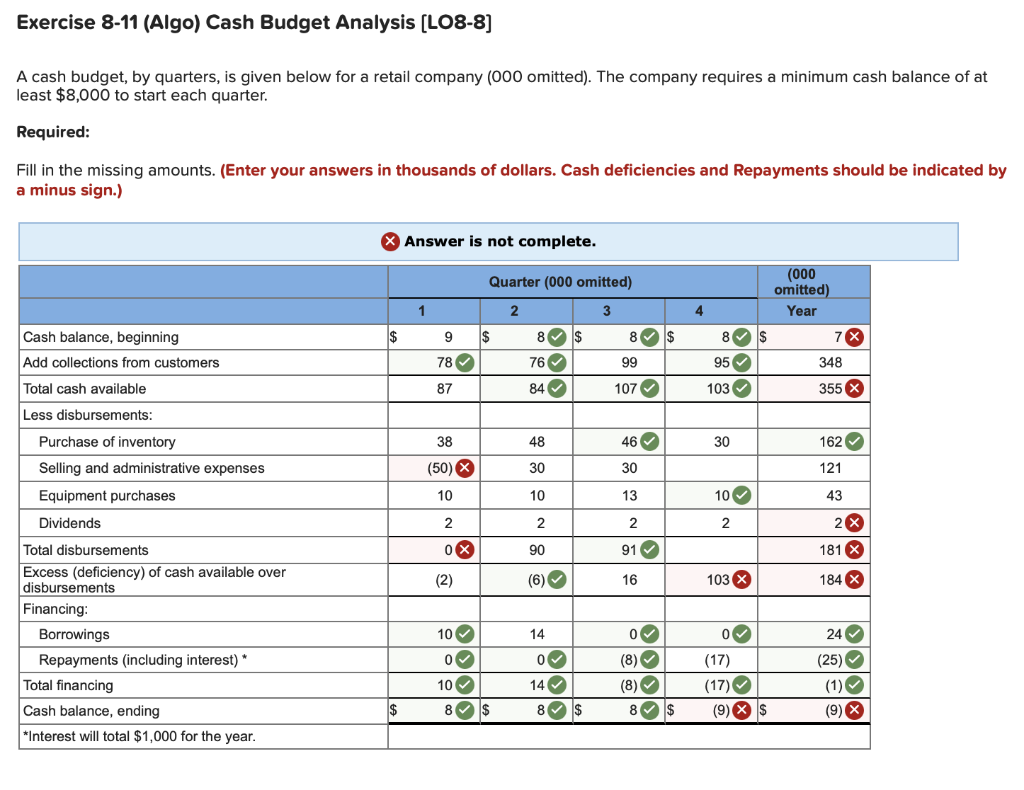1024x790 pixels.
Task: Click green check beside Quarter 4 collections 95
Action: click(741, 362)
